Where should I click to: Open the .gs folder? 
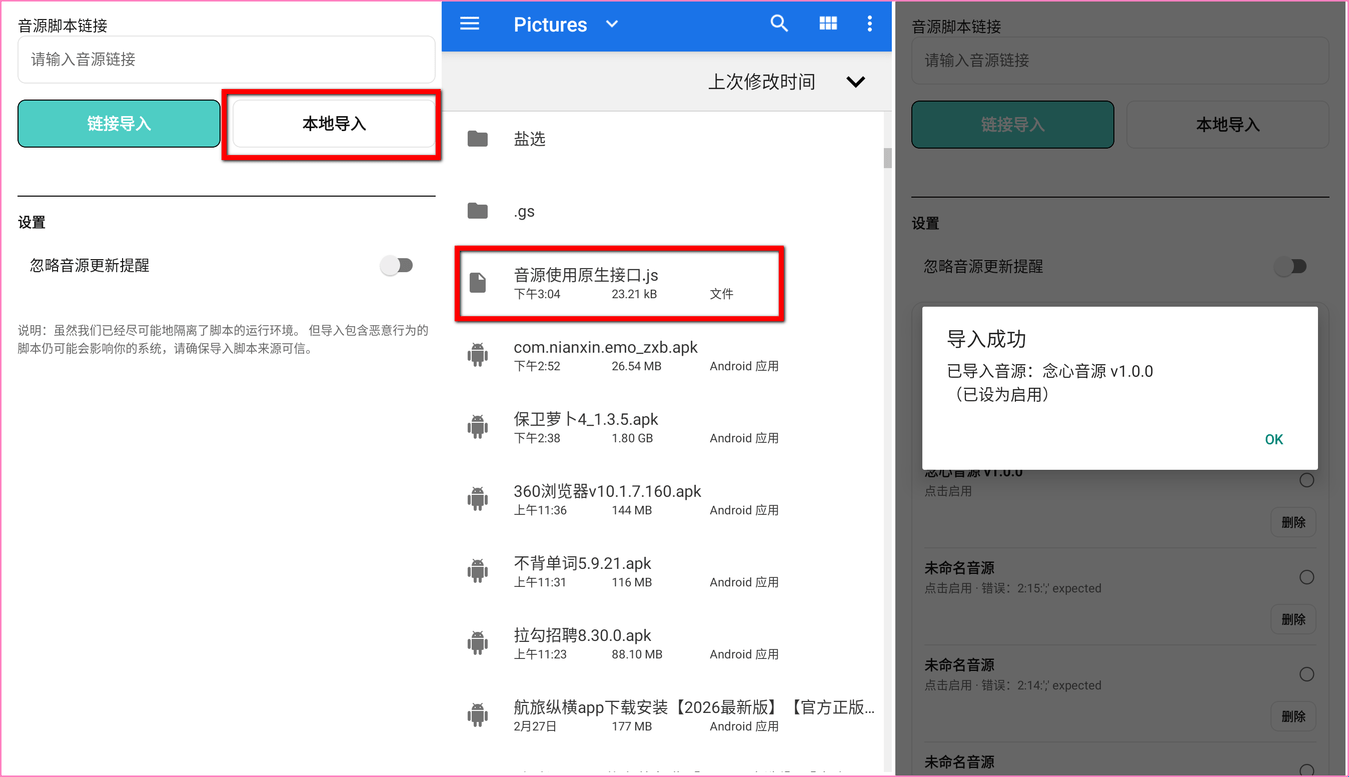point(524,211)
